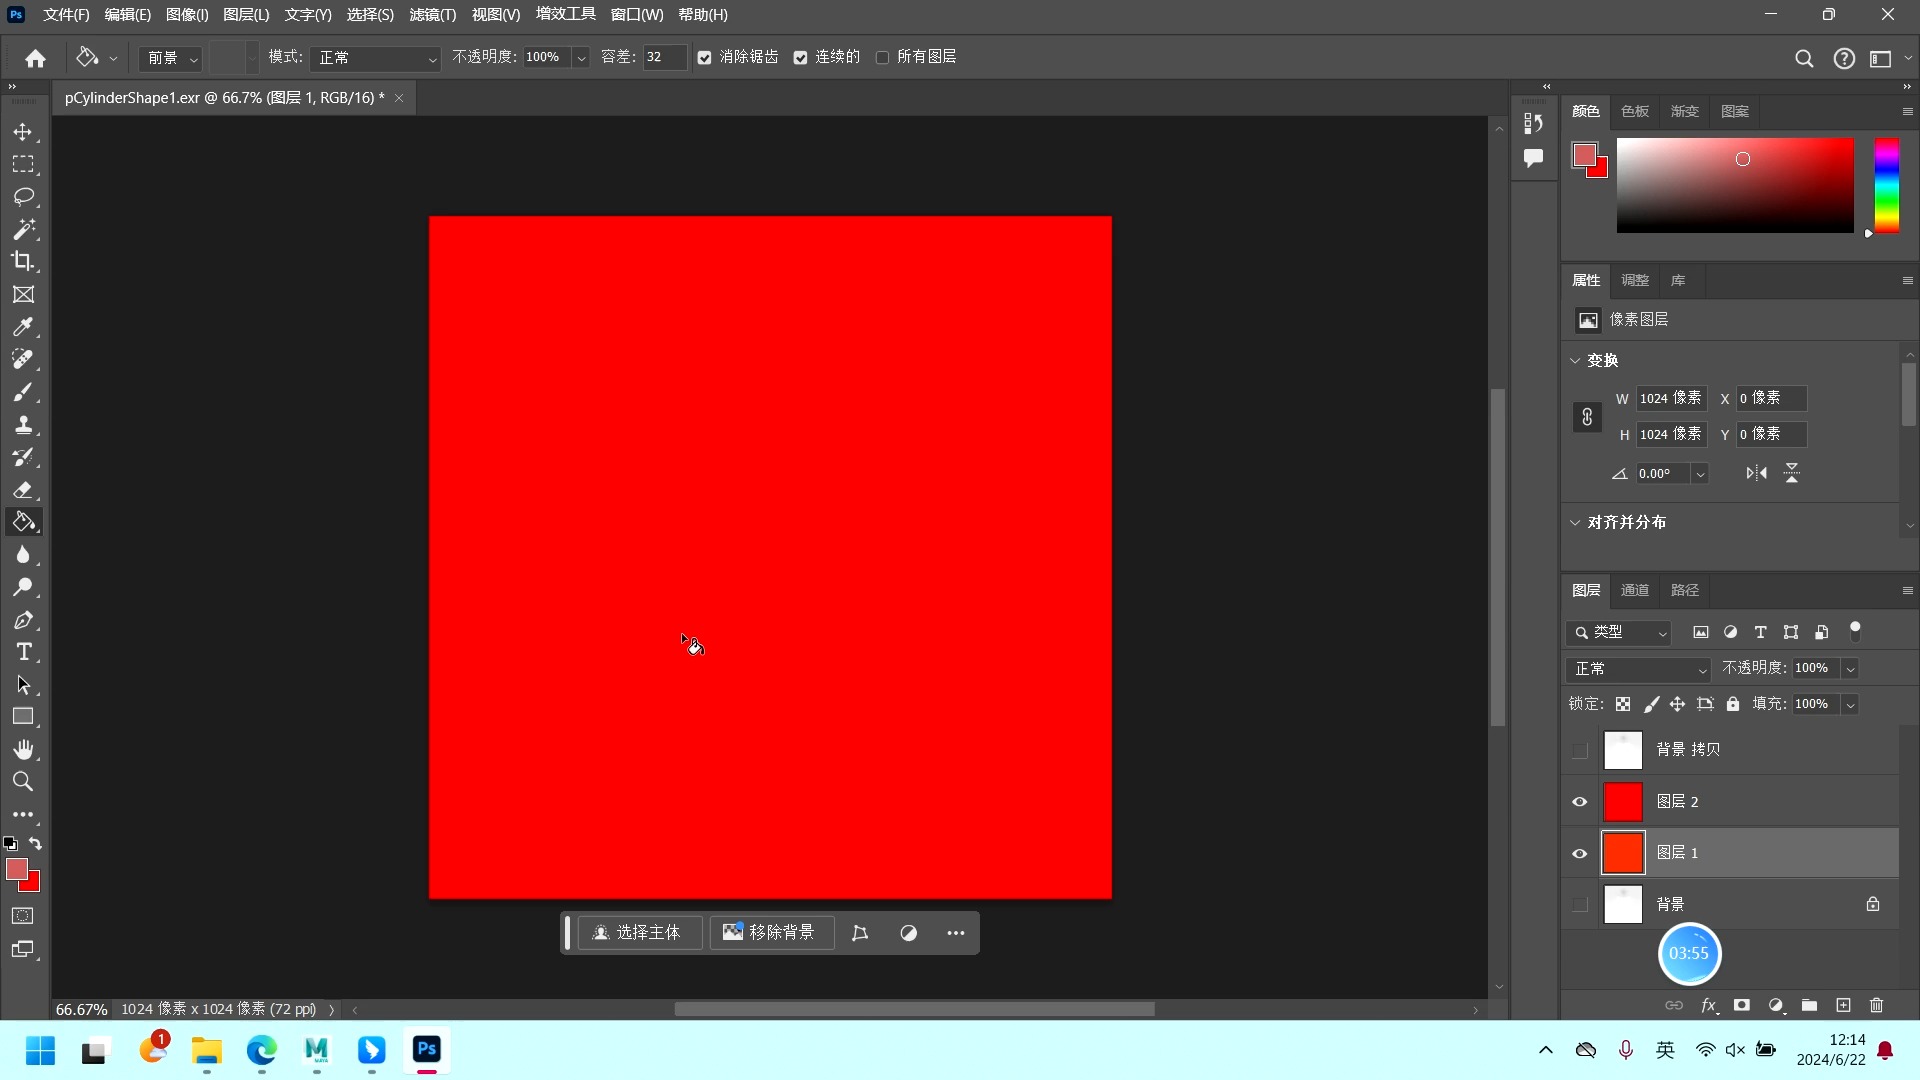Select the Eyedropper tool
Viewport: 1920px width, 1080px height.
(23, 327)
